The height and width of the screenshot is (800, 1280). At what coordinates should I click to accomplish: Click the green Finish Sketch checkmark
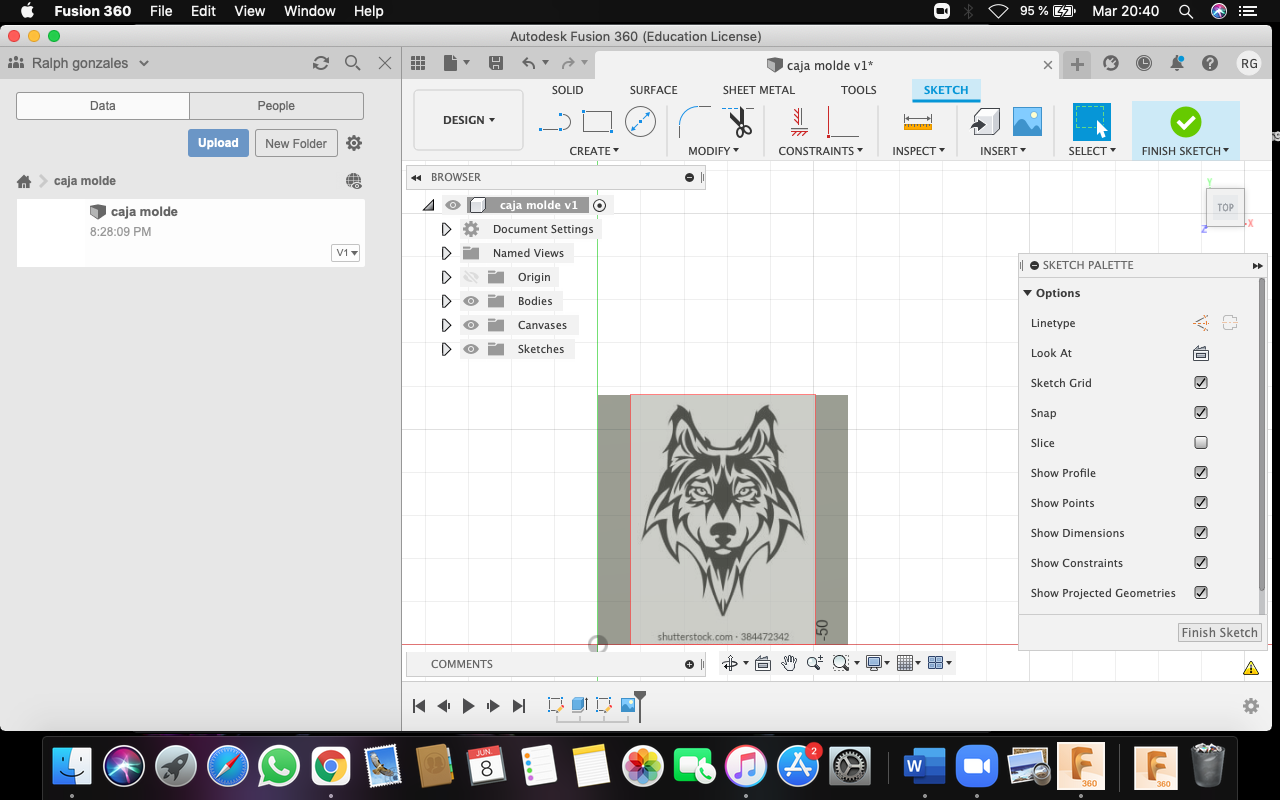coord(1186,122)
